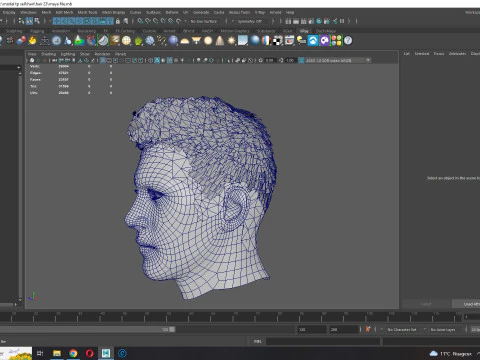The image size is (480, 360).
Task: Open the Edit Mesh menu
Action: click(x=64, y=12)
